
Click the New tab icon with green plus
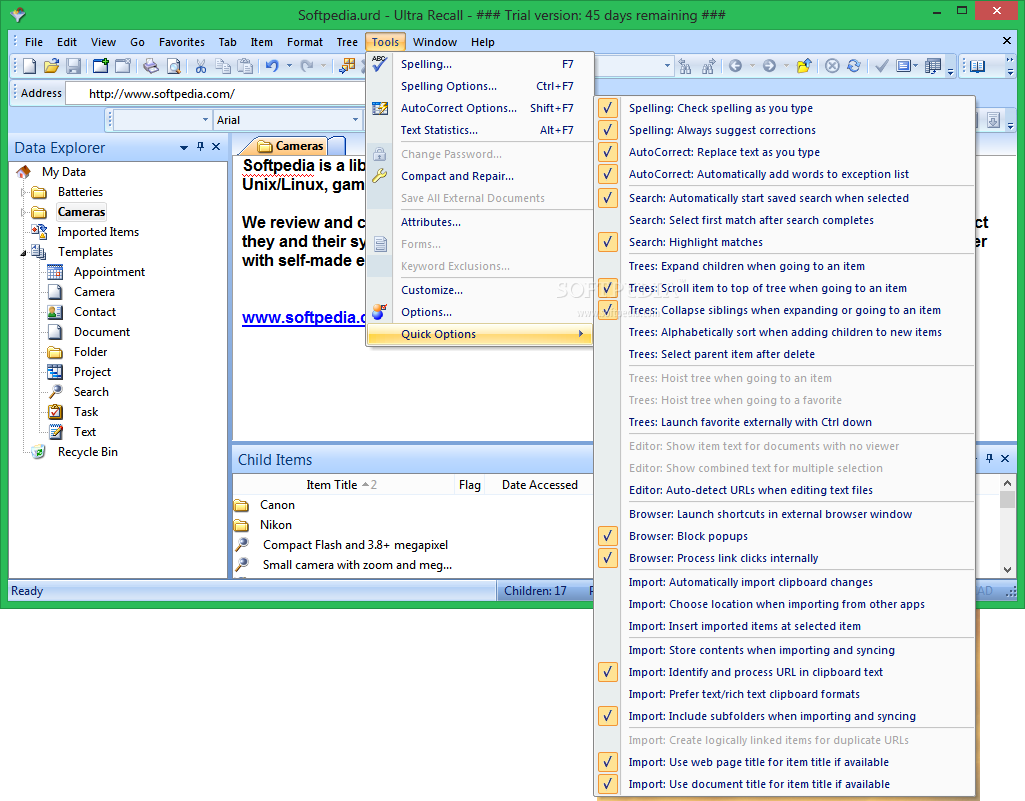[x=101, y=65]
